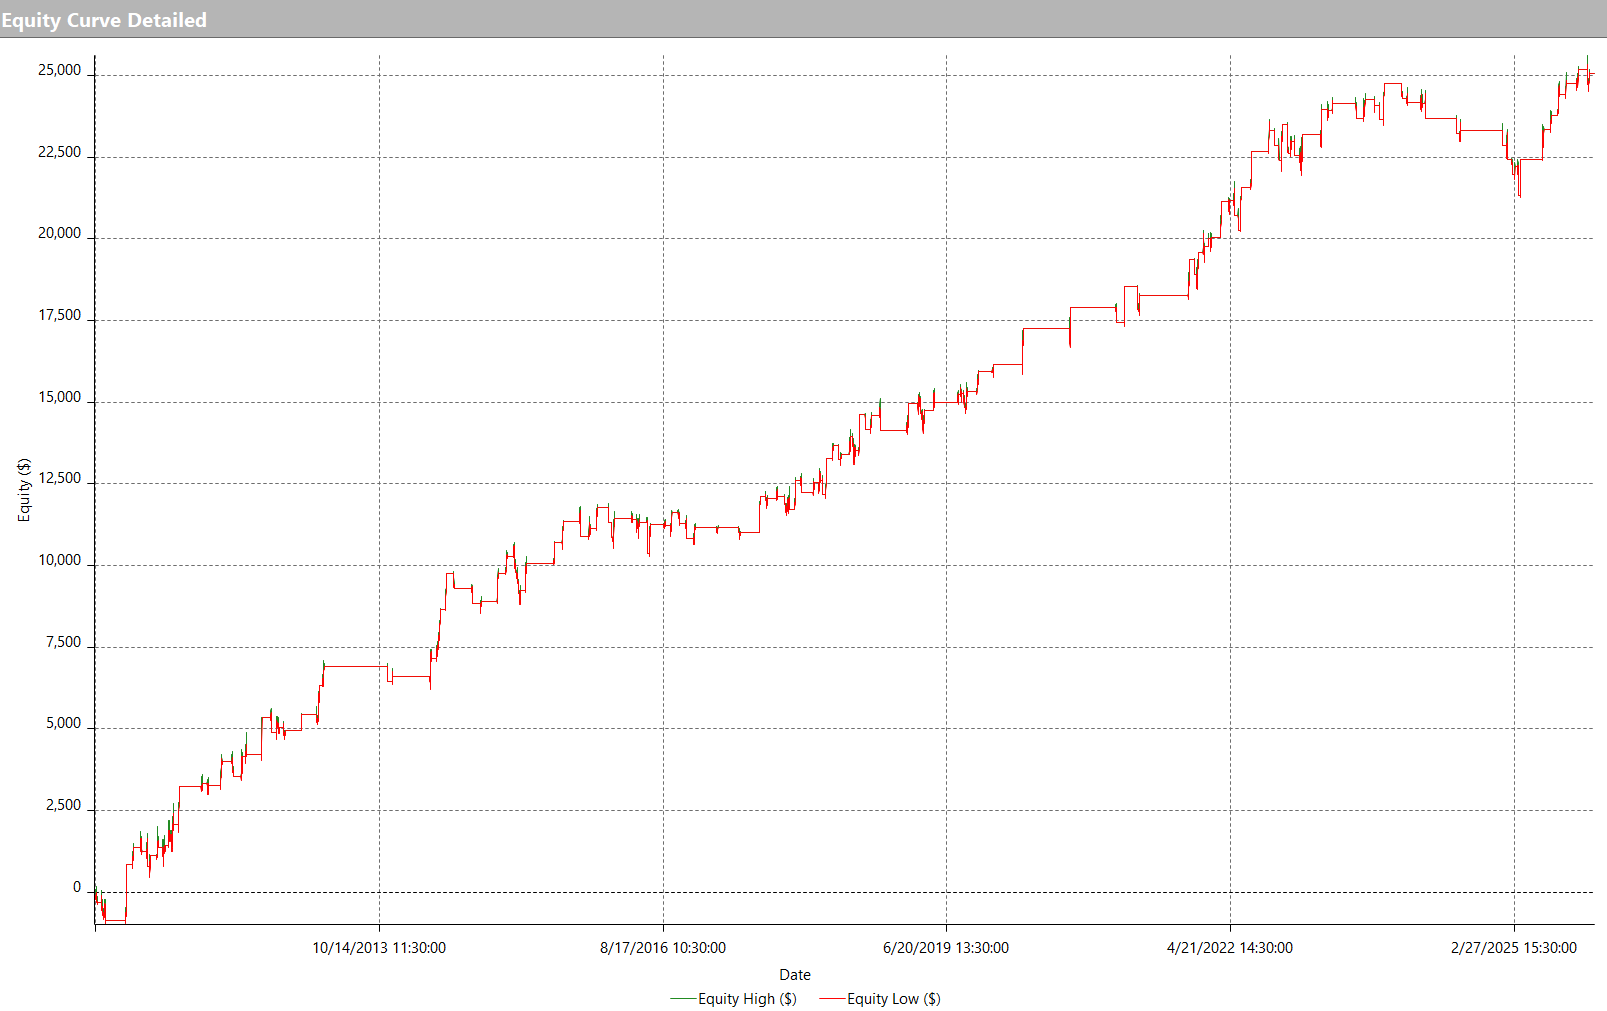1607x1011 pixels.
Task: Click the red Equity Low legend line swatch
Action: 832,998
